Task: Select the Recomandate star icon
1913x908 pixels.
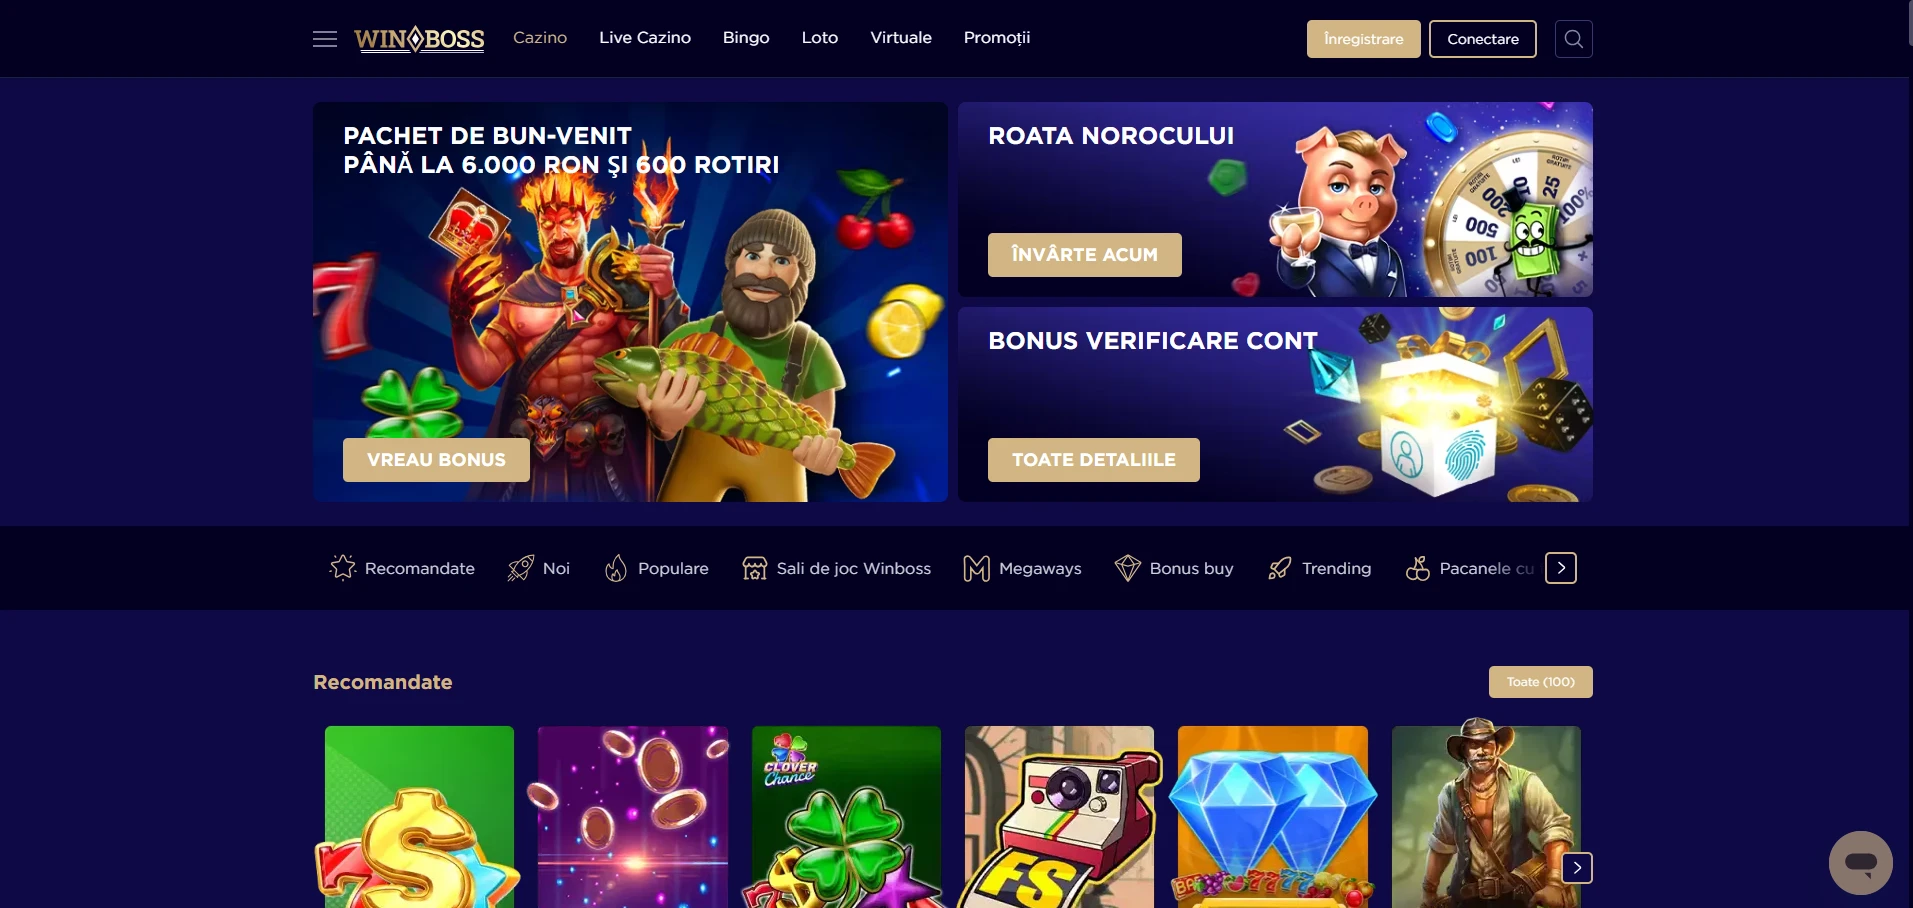Action: pyautogui.click(x=343, y=568)
